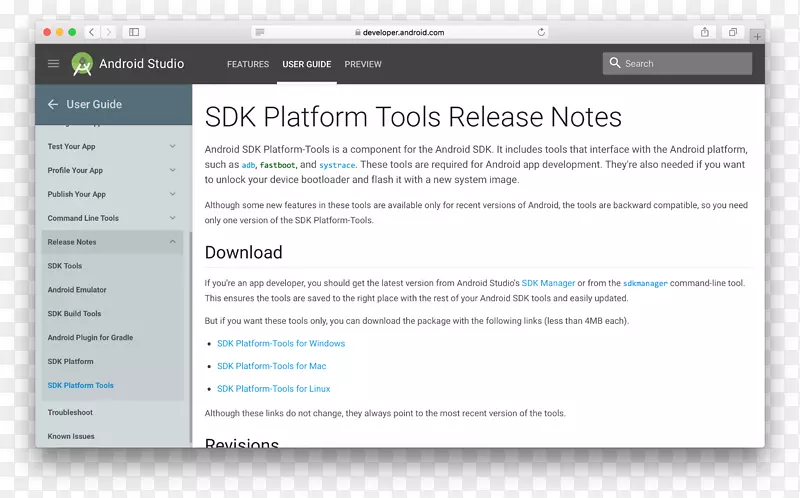Click inside the Search input field

click(677, 64)
